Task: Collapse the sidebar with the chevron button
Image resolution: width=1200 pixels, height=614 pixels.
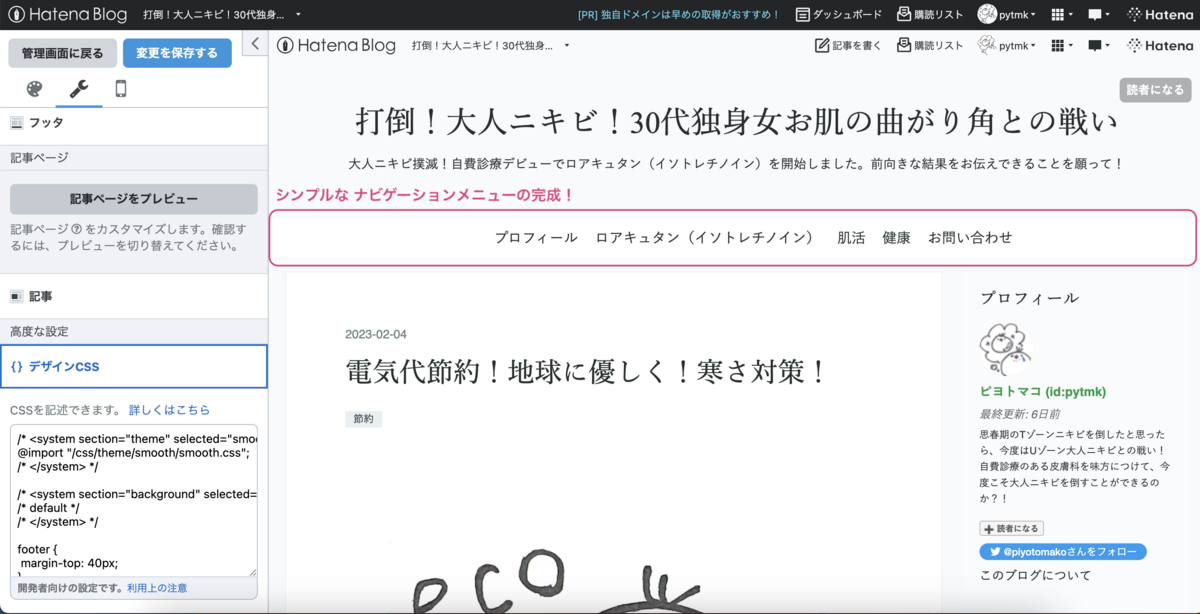Action: click(x=255, y=43)
